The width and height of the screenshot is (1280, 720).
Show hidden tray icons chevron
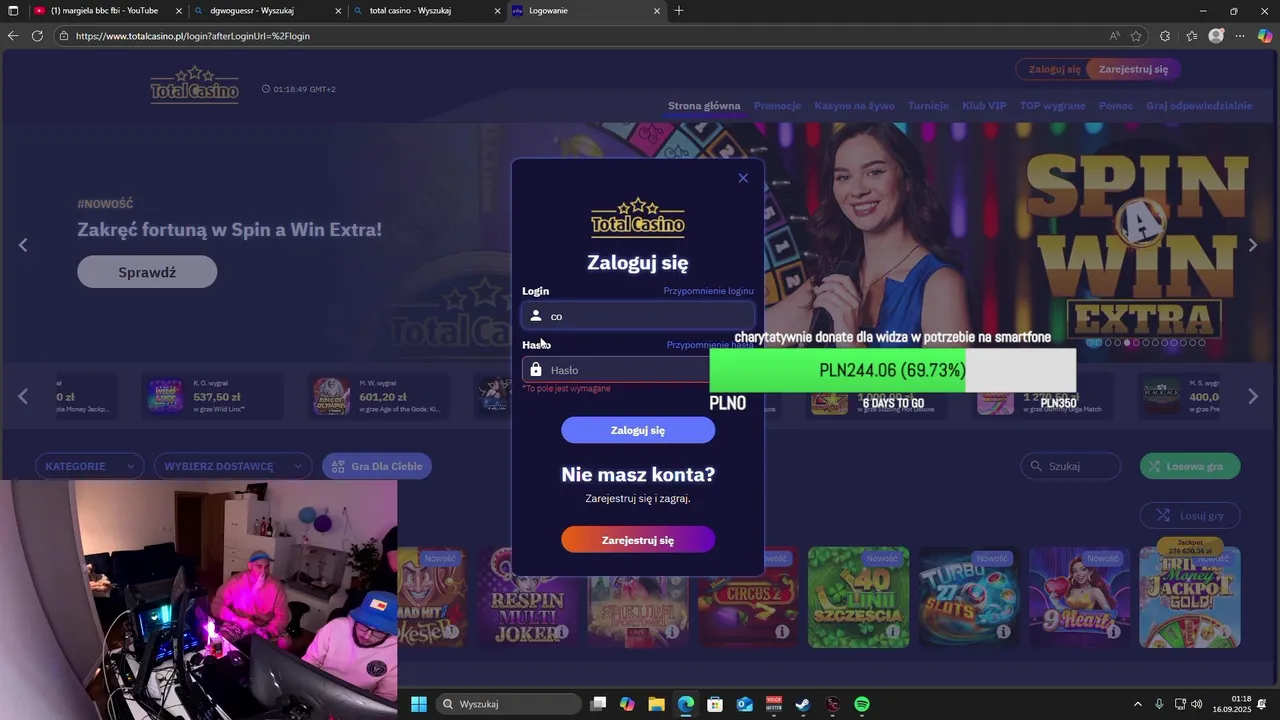click(x=1137, y=704)
